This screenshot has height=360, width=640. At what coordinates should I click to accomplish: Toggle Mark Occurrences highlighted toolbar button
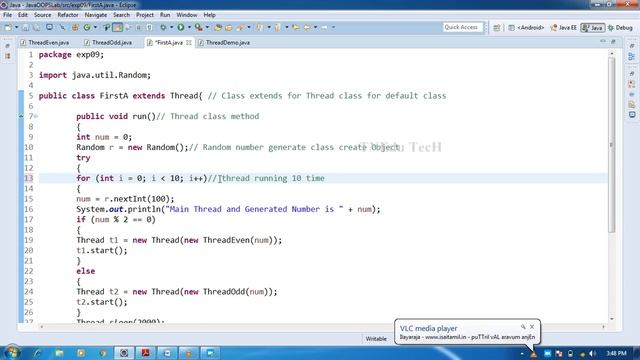[x=118, y=27]
